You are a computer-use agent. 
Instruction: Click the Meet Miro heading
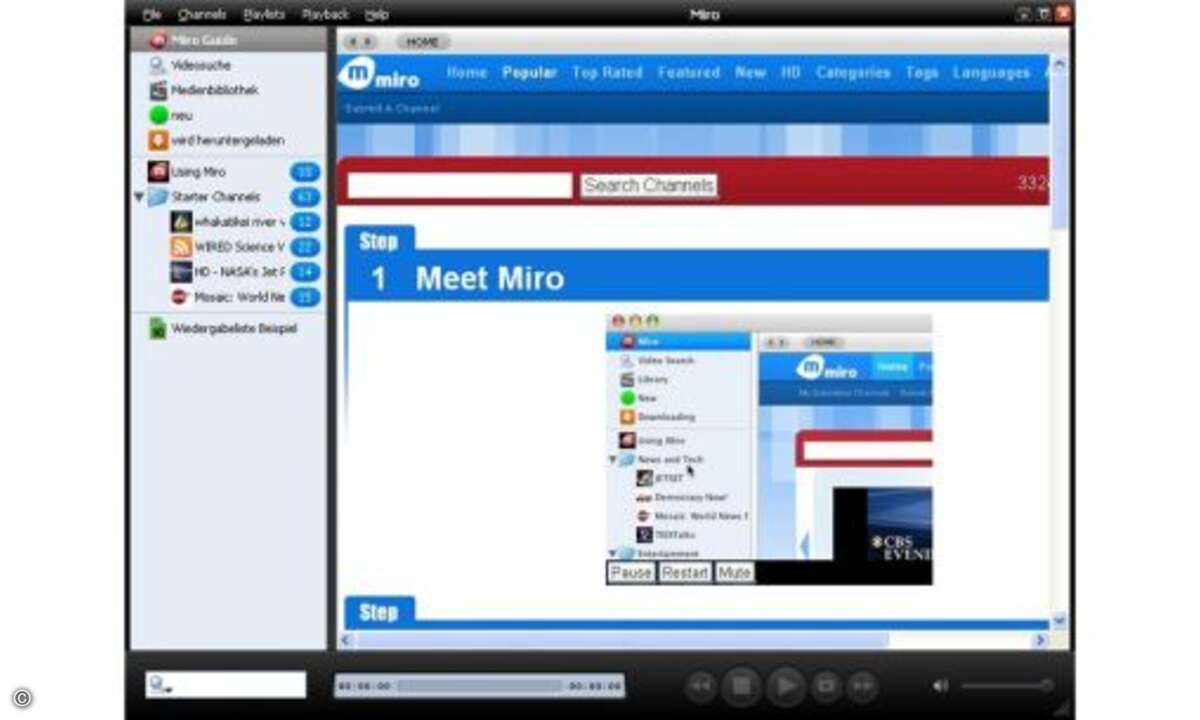pyautogui.click(x=490, y=278)
